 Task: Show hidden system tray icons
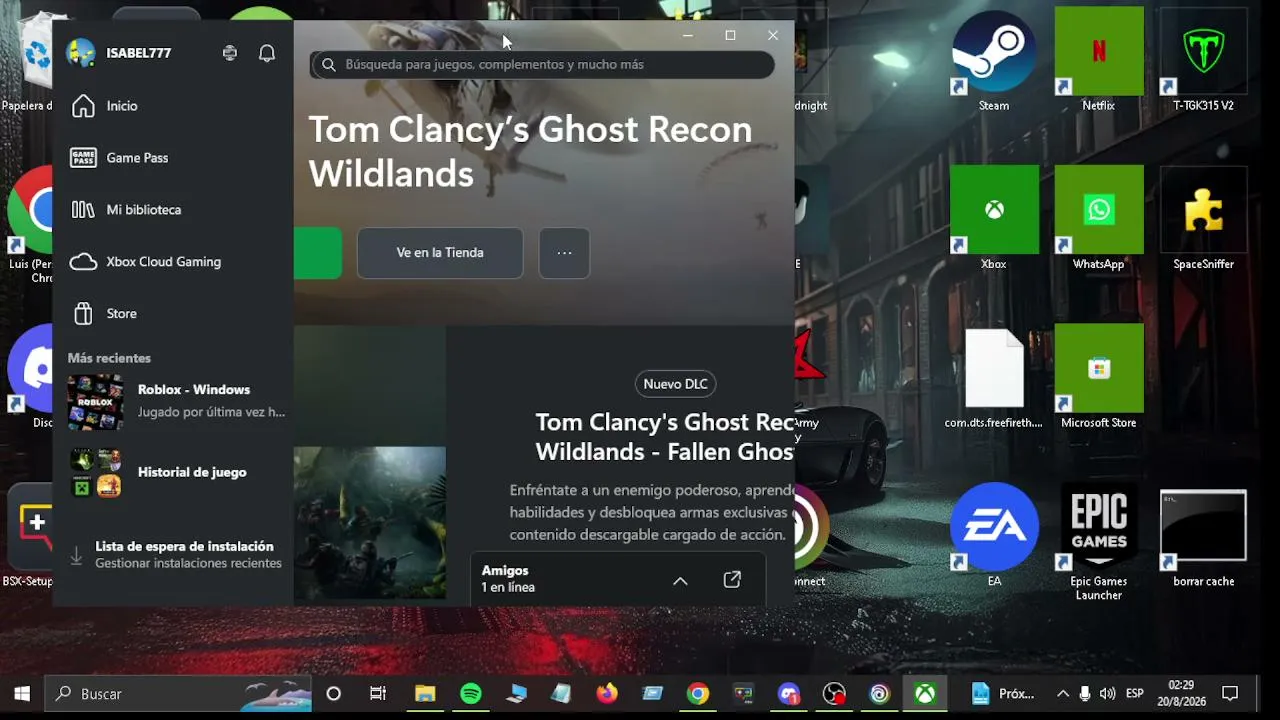click(1062, 694)
